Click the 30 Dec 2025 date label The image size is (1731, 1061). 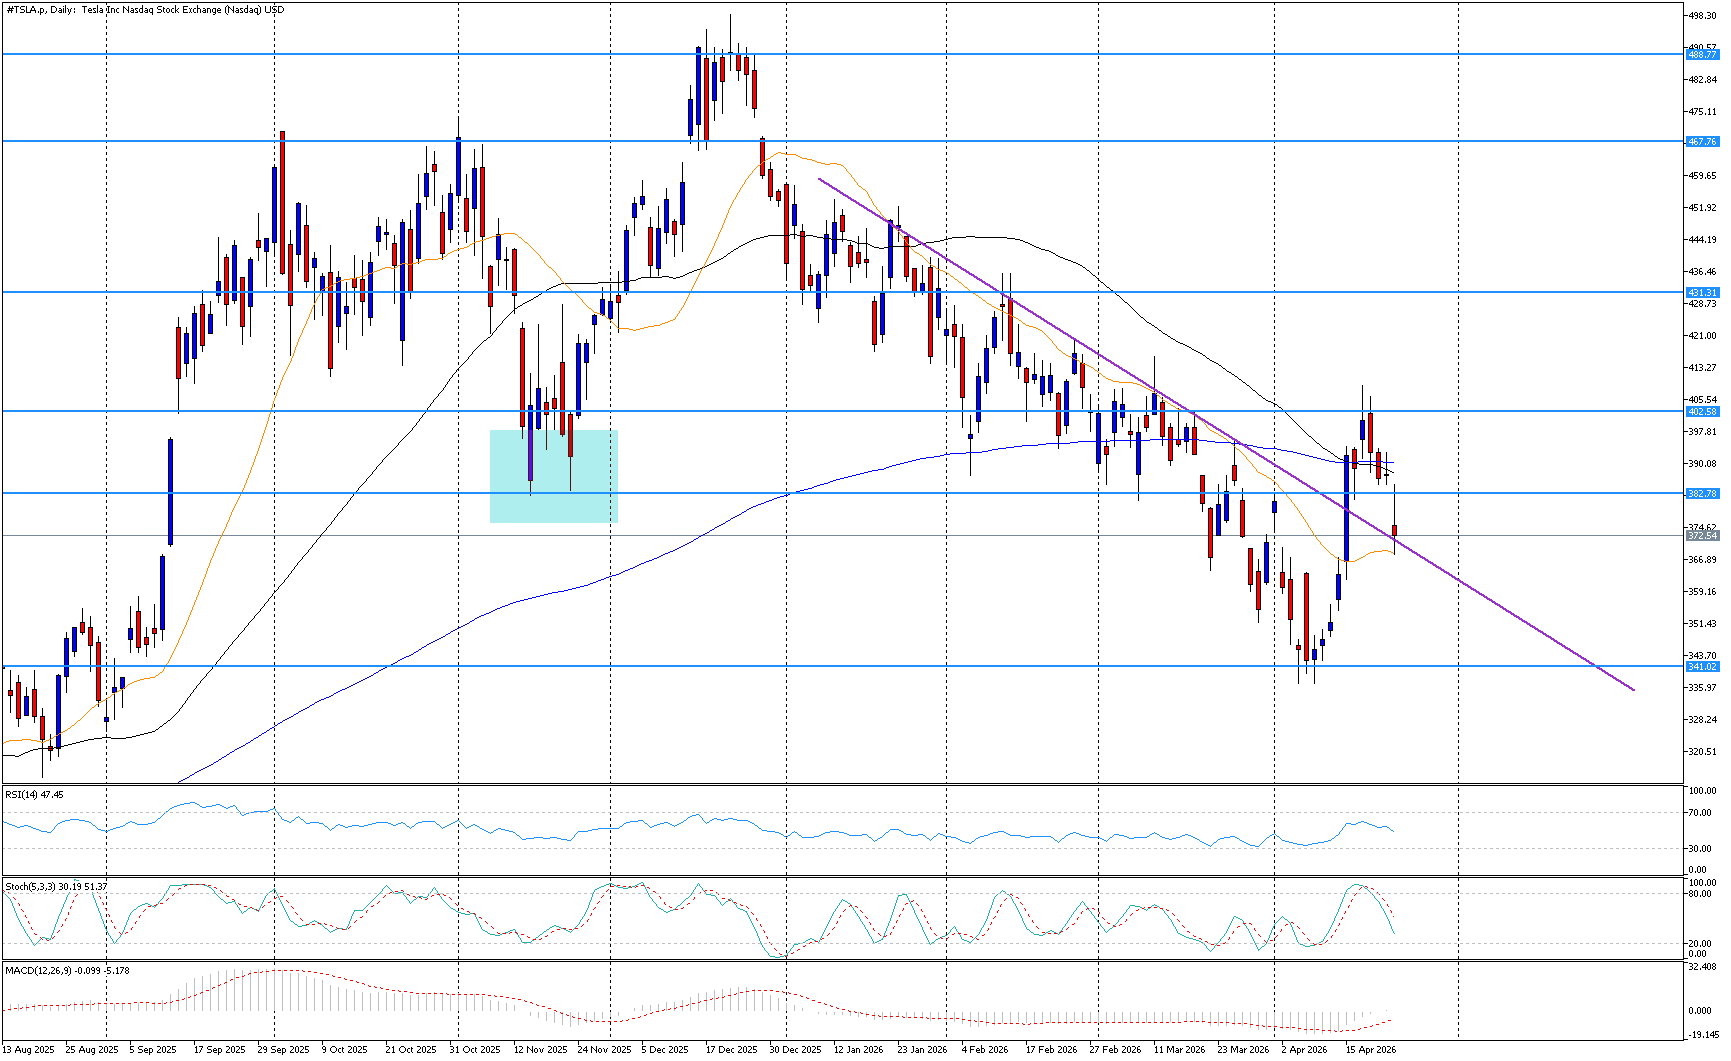point(795,1050)
